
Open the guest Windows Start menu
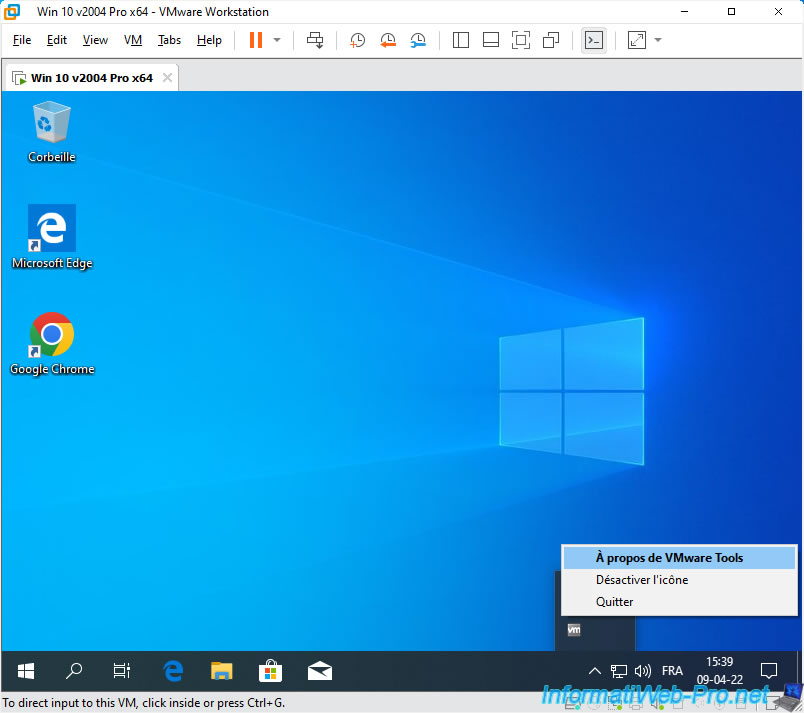[26, 671]
